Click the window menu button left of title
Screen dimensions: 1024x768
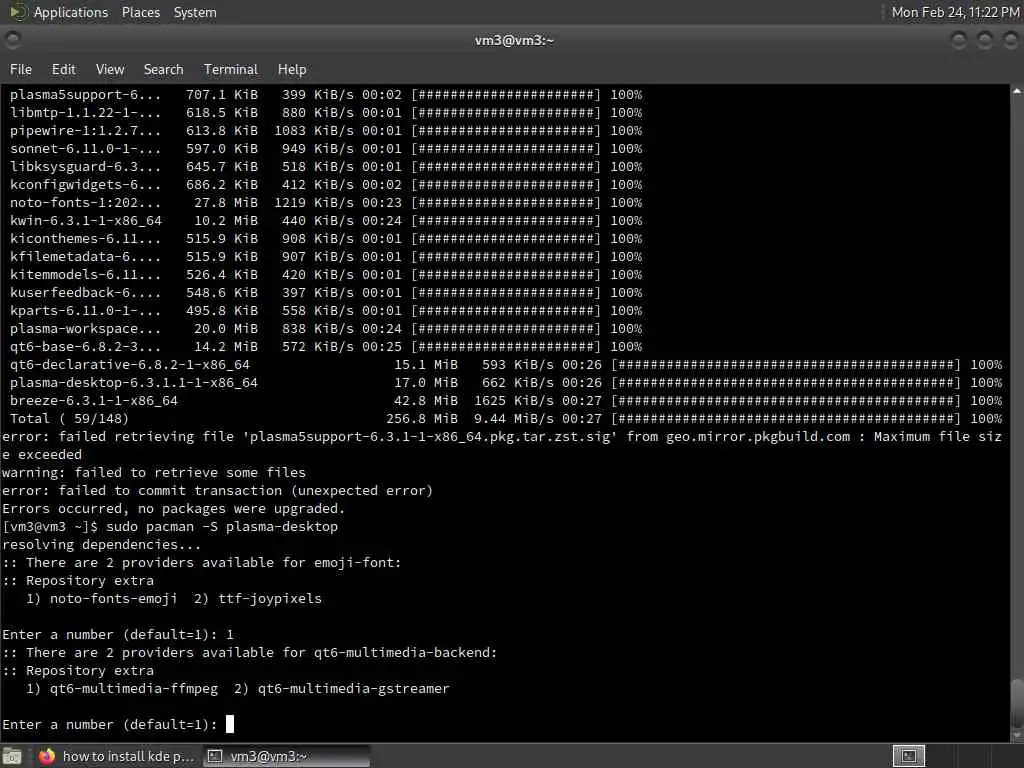pyautogui.click(x=12, y=40)
